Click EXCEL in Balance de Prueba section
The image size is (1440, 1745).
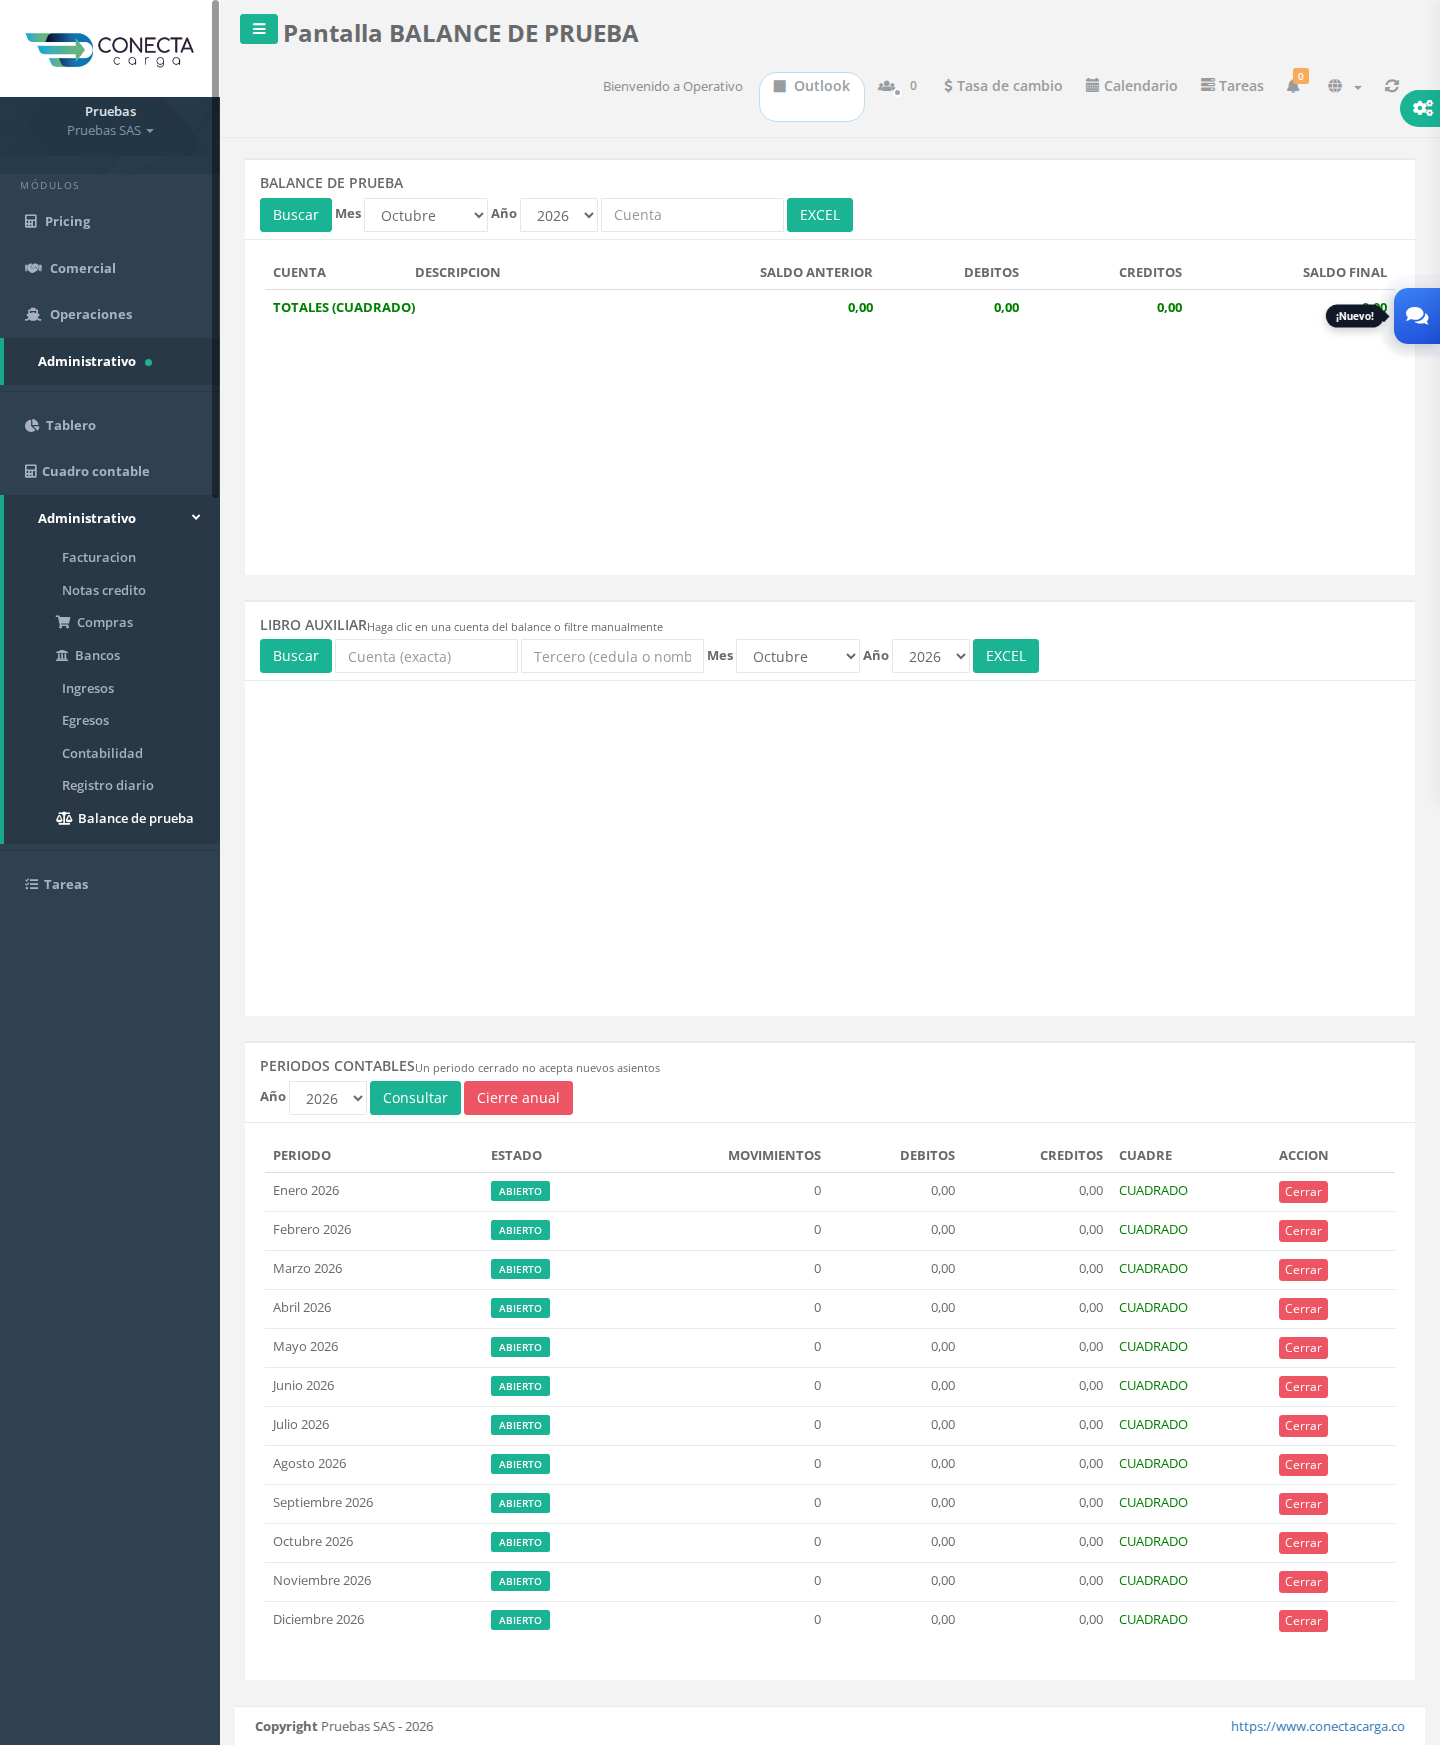click(x=820, y=215)
